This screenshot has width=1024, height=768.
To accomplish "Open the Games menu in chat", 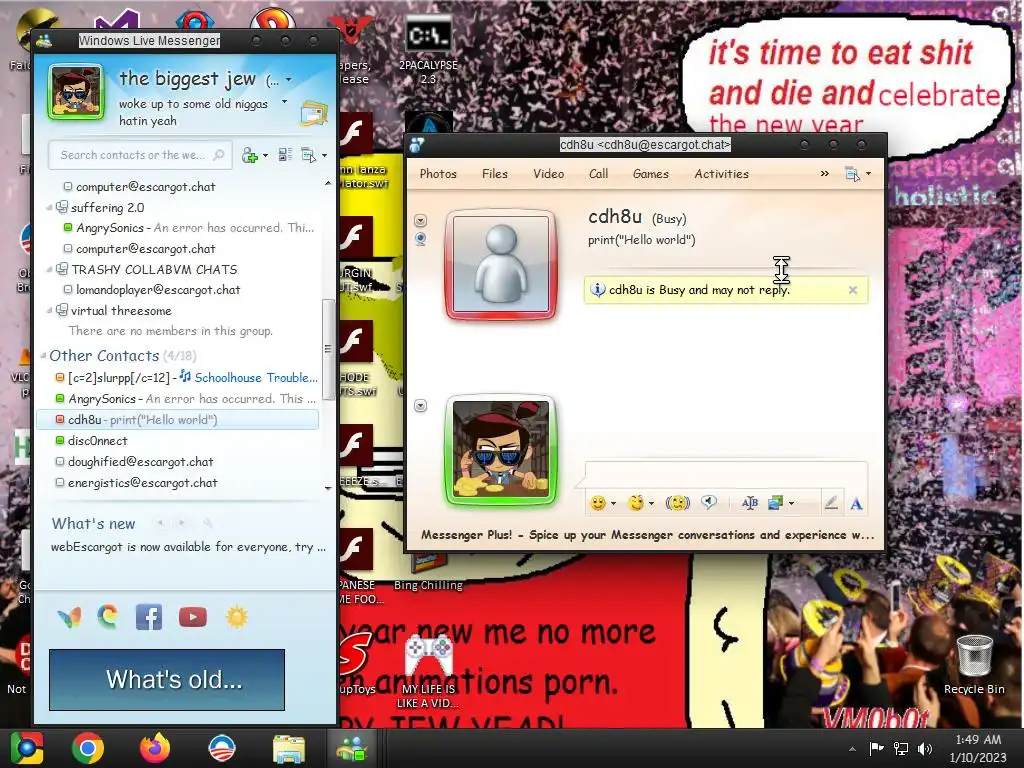I will 650,174.
